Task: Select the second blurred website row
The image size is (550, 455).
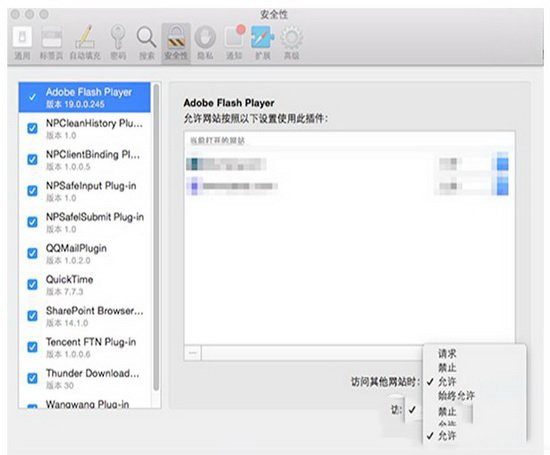Action: pyautogui.click(x=347, y=186)
